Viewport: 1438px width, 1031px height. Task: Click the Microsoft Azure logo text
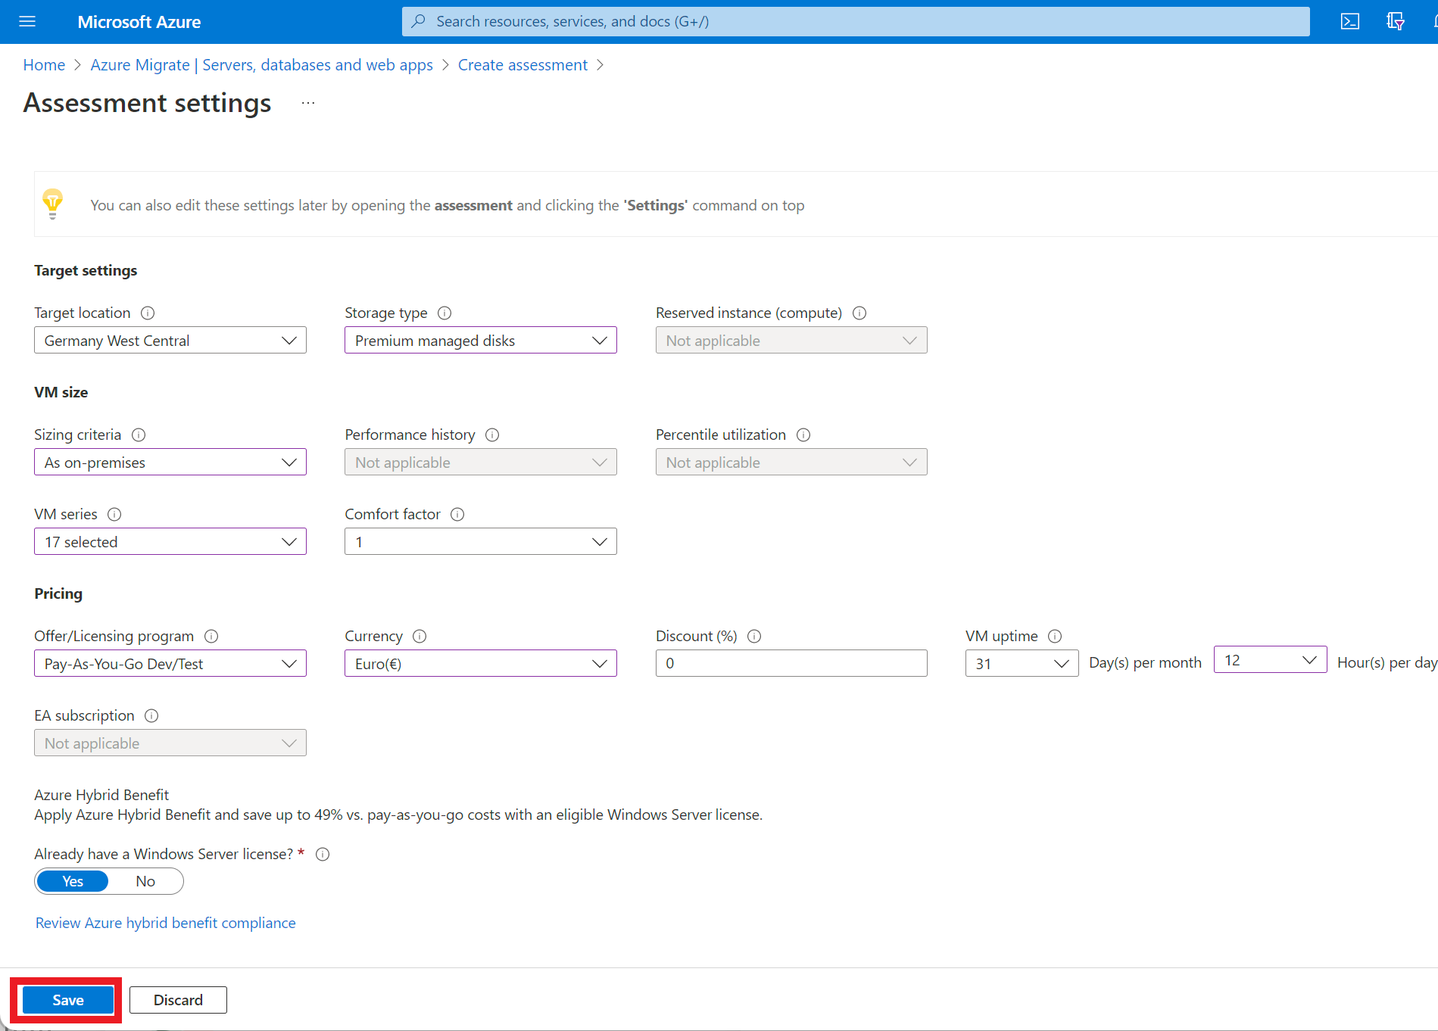[139, 21]
